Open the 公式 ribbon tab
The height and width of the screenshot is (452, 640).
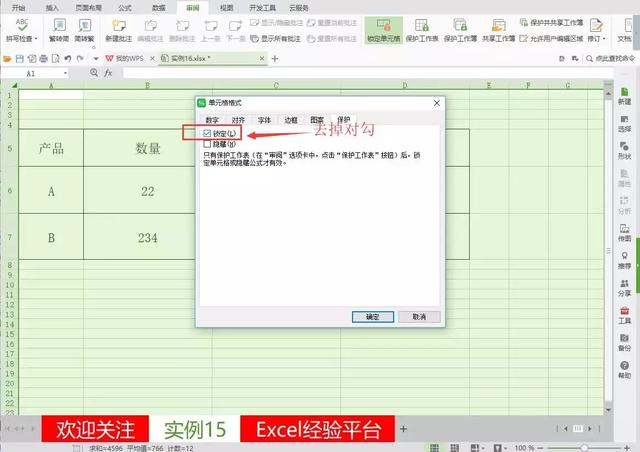click(x=125, y=7)
